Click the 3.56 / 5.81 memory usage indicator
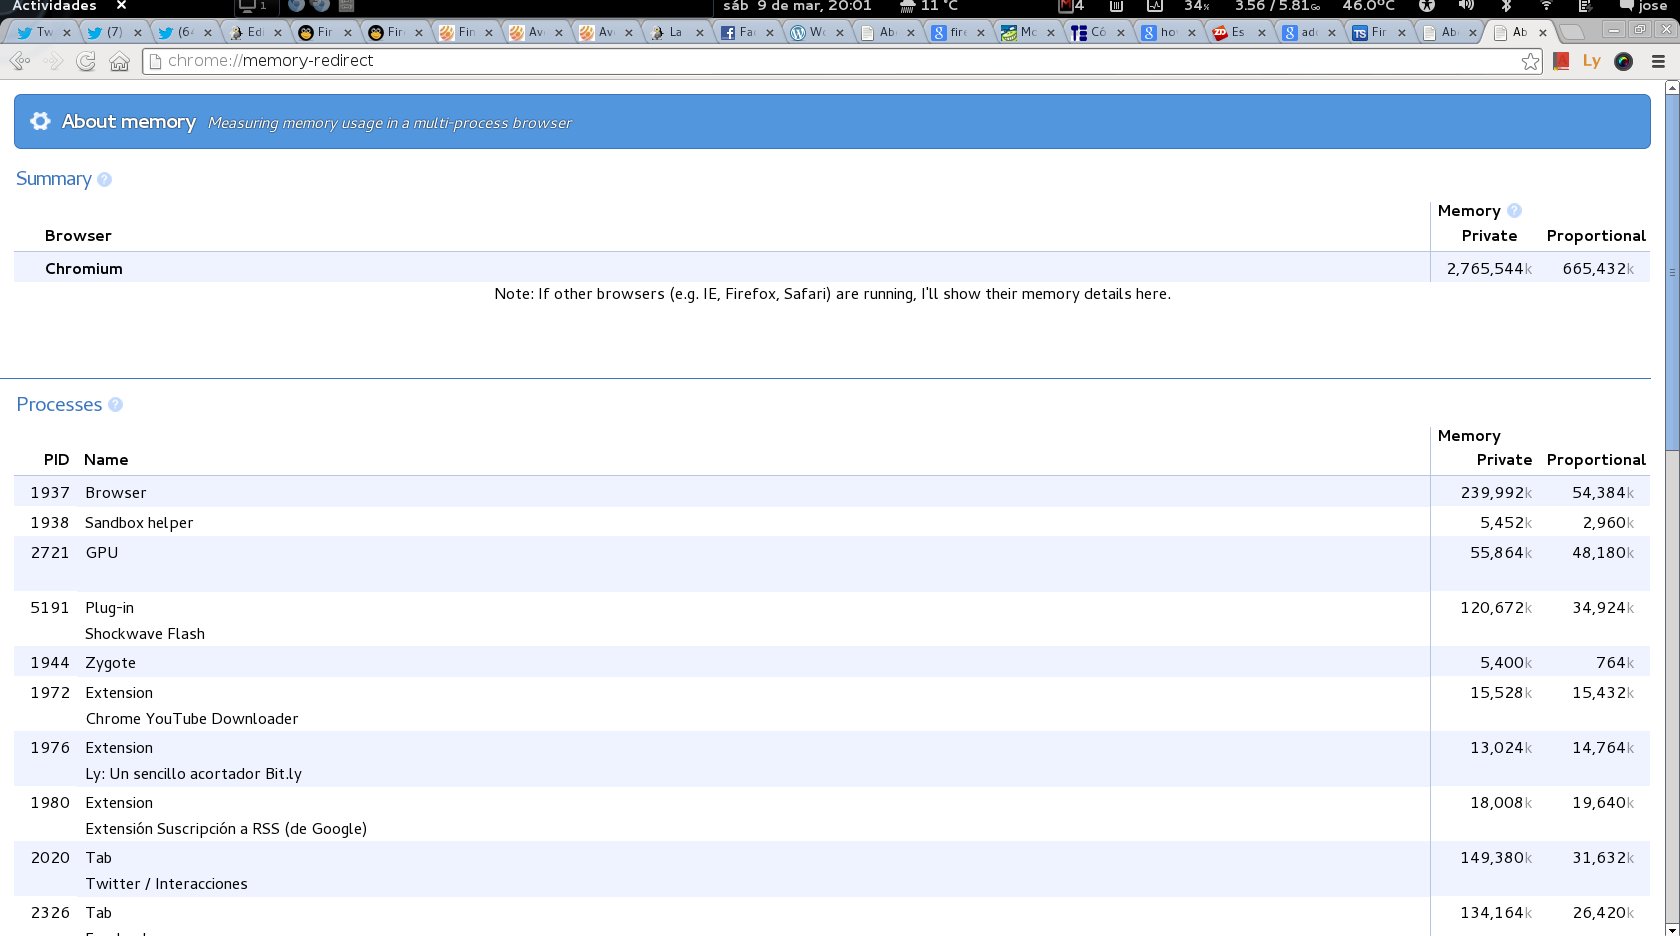The width and height of the screenshot is (1680, 936). pyautogui.click(x=1277, y=5)
